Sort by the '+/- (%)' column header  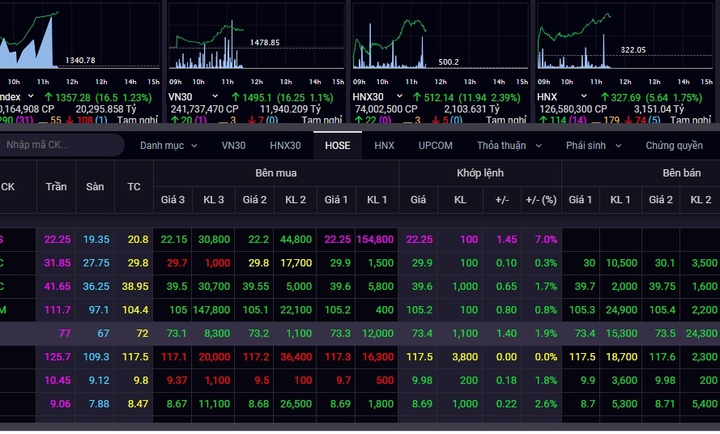point(541,199)
